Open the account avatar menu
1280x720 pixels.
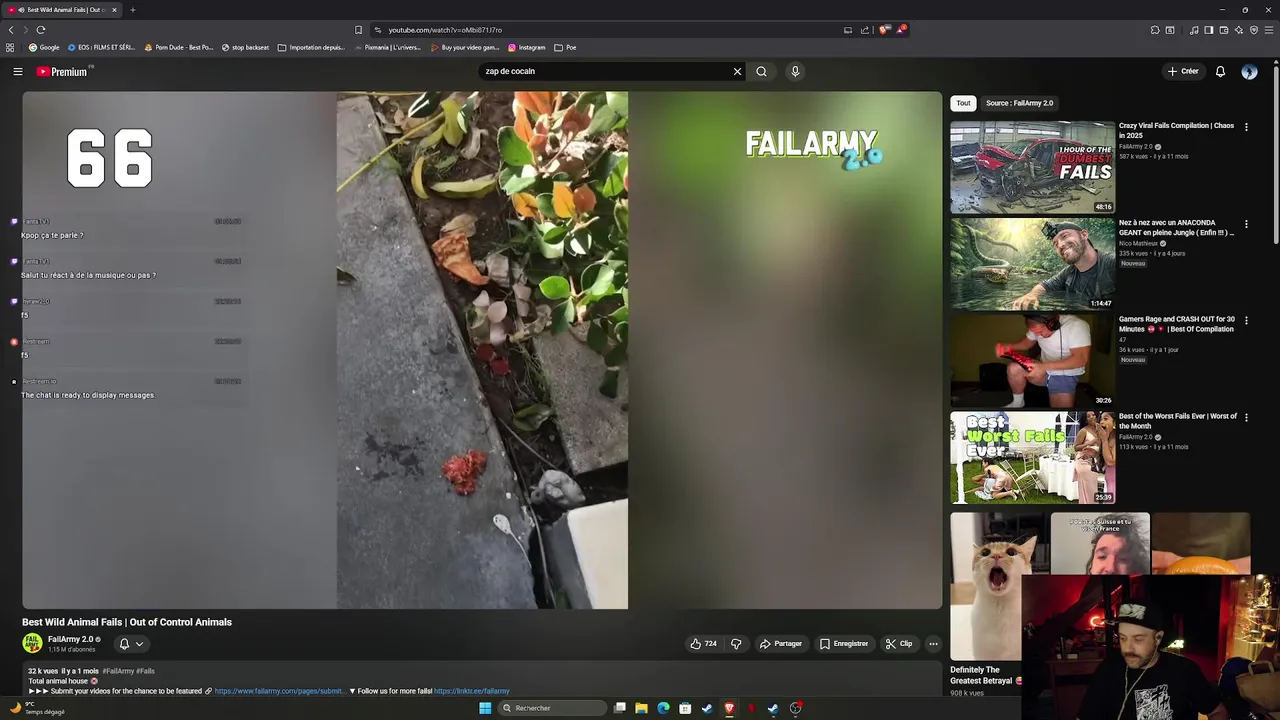[1249, 71]
